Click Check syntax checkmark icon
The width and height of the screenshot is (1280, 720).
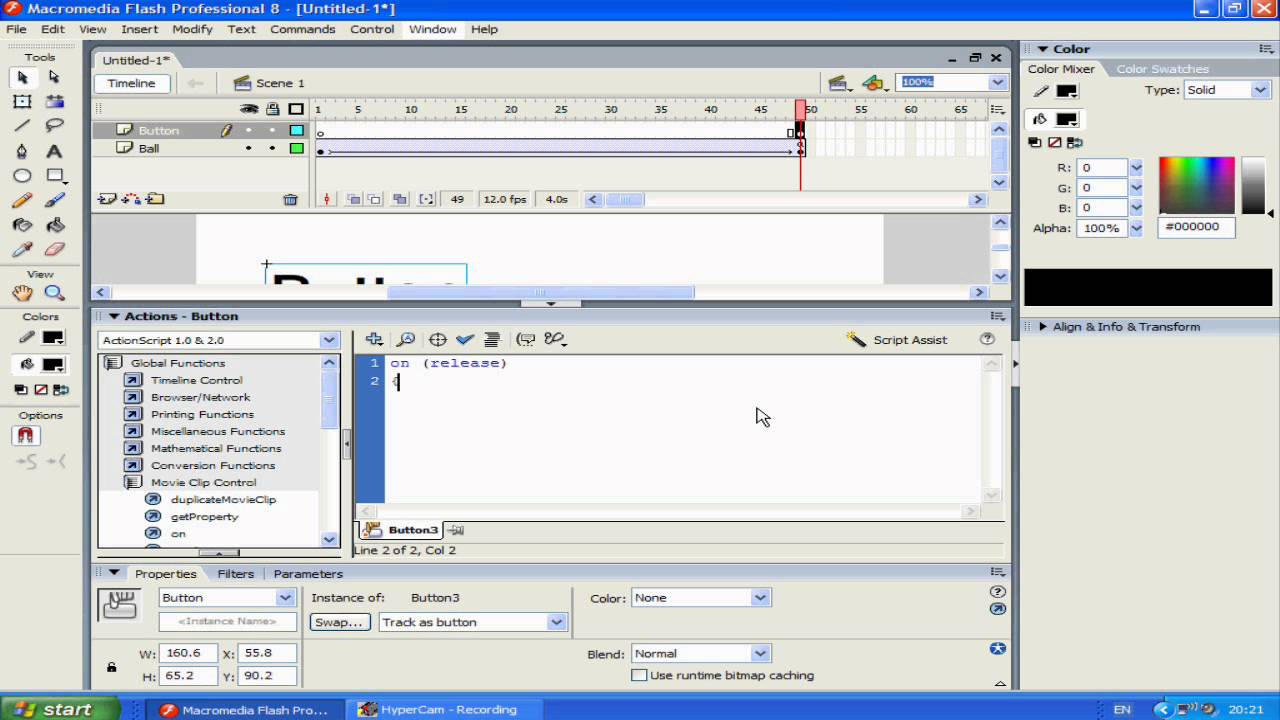coord(464,340)
